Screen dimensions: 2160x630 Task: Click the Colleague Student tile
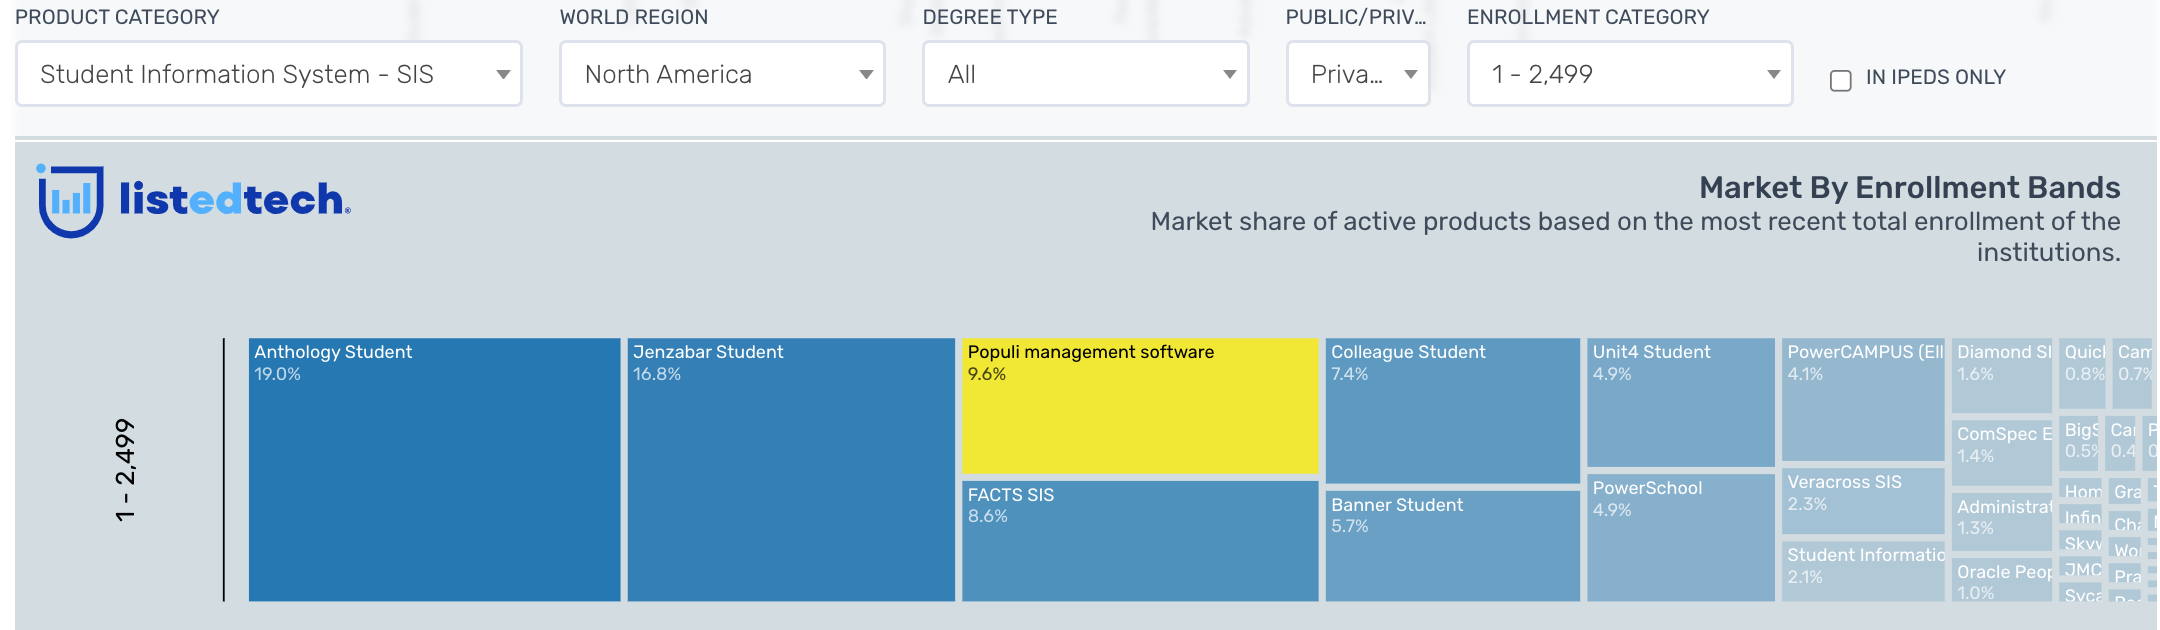(1452, 411)
